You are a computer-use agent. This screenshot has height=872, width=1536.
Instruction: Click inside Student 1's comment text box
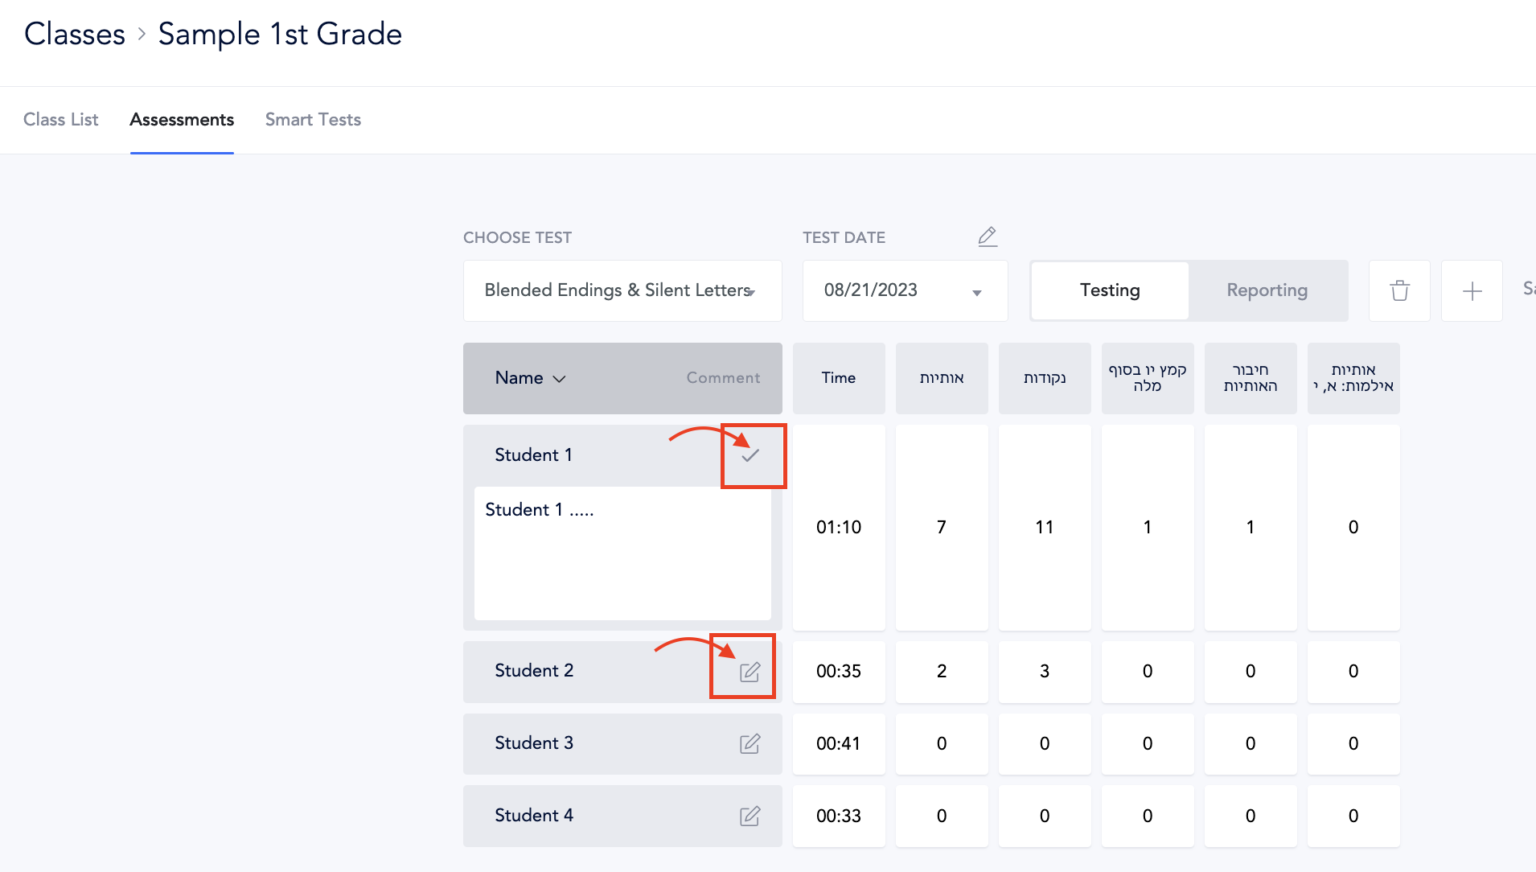(622, 553)
